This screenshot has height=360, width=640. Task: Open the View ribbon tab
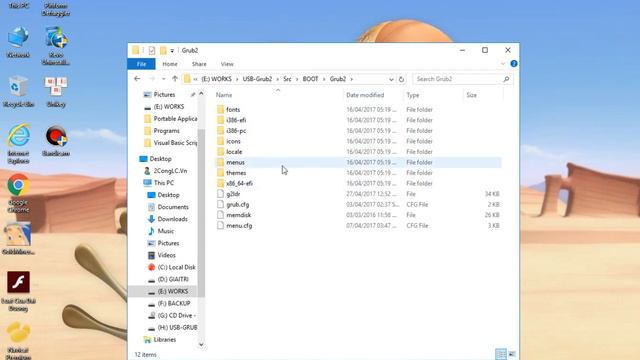tap(227, 64)
